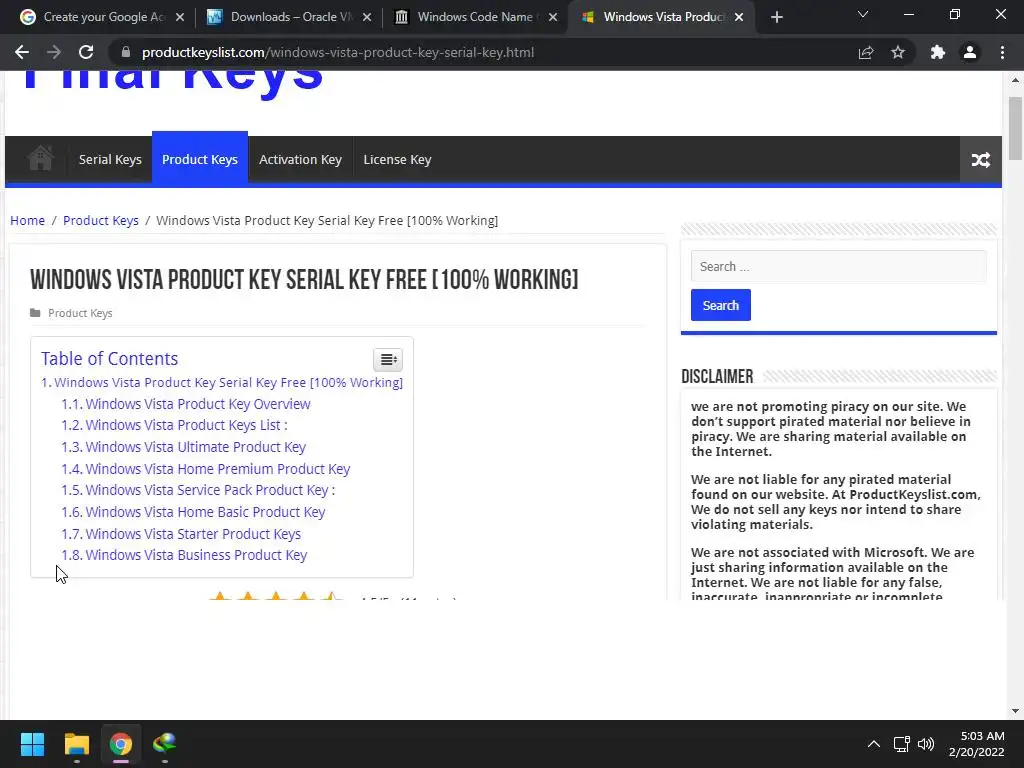The width and height of the screenshot is (1024, 768).
Task: Click the random post shuffle icon
Action: point(980,160)
